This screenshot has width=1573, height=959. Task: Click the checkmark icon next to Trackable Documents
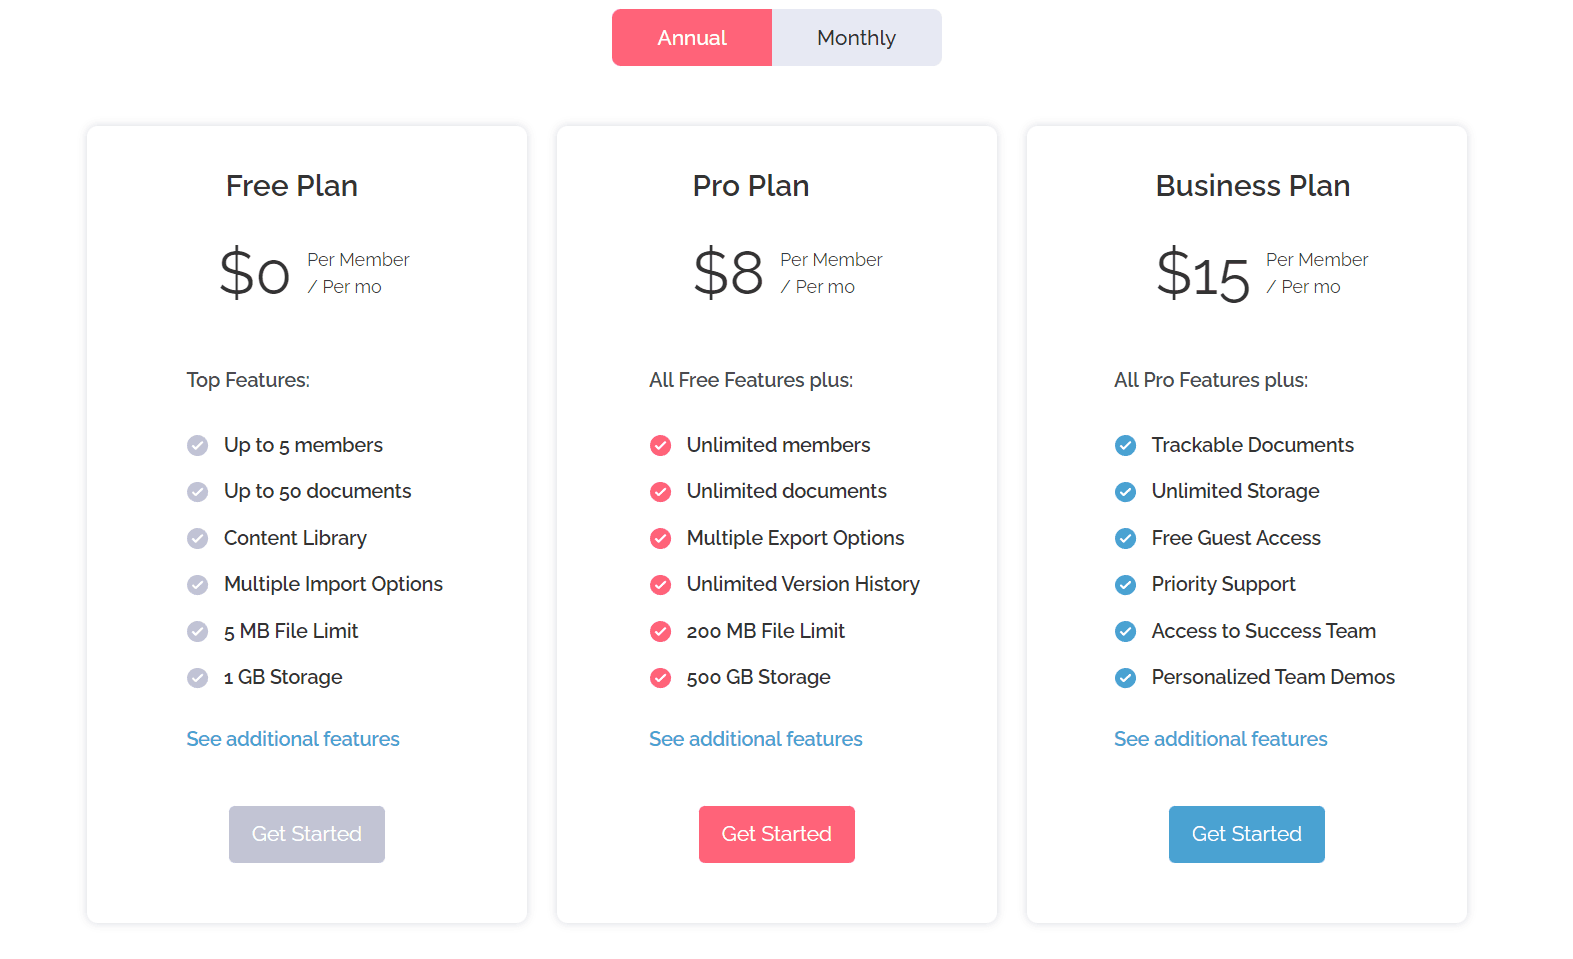click(x=1125, y=445)
